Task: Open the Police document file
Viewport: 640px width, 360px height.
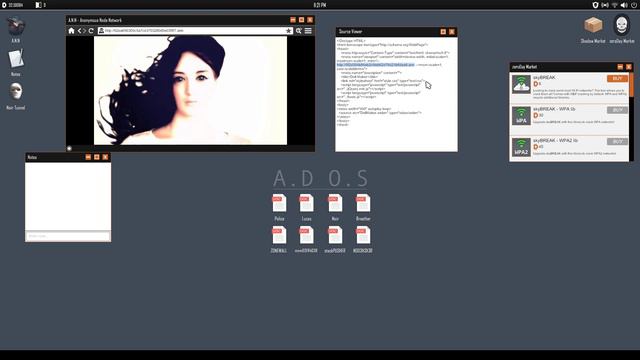Action: coord(279,203)
